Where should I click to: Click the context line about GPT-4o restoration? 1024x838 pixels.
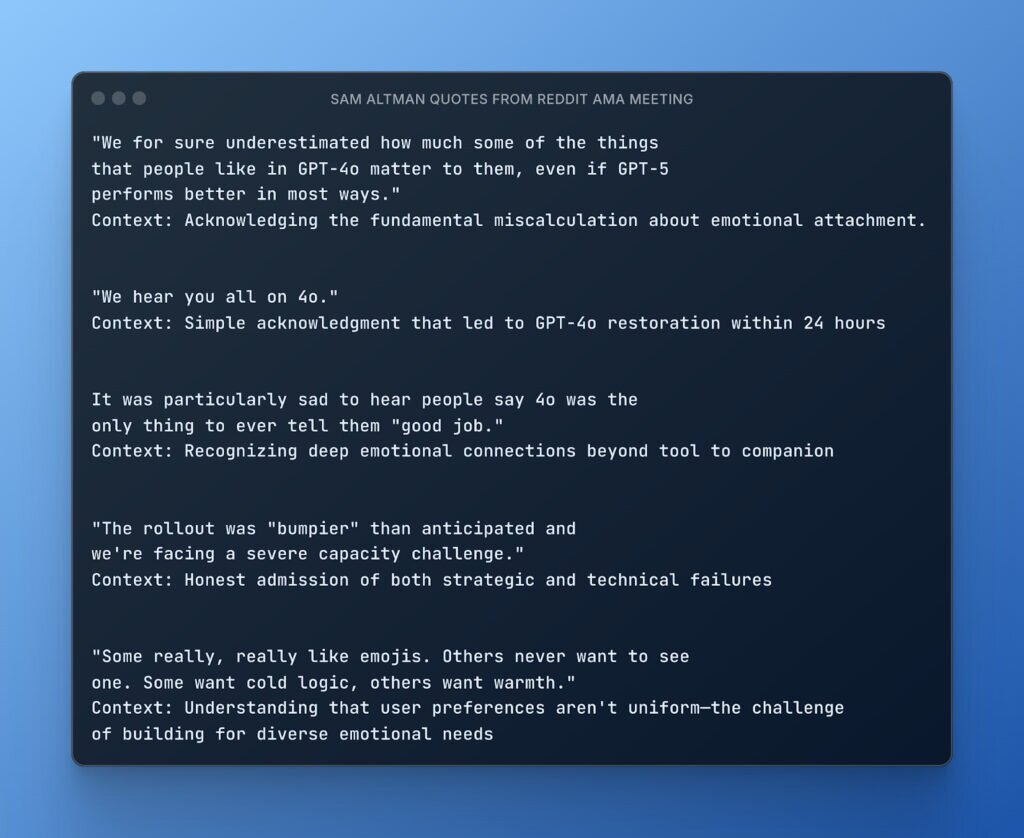(488, 323)
